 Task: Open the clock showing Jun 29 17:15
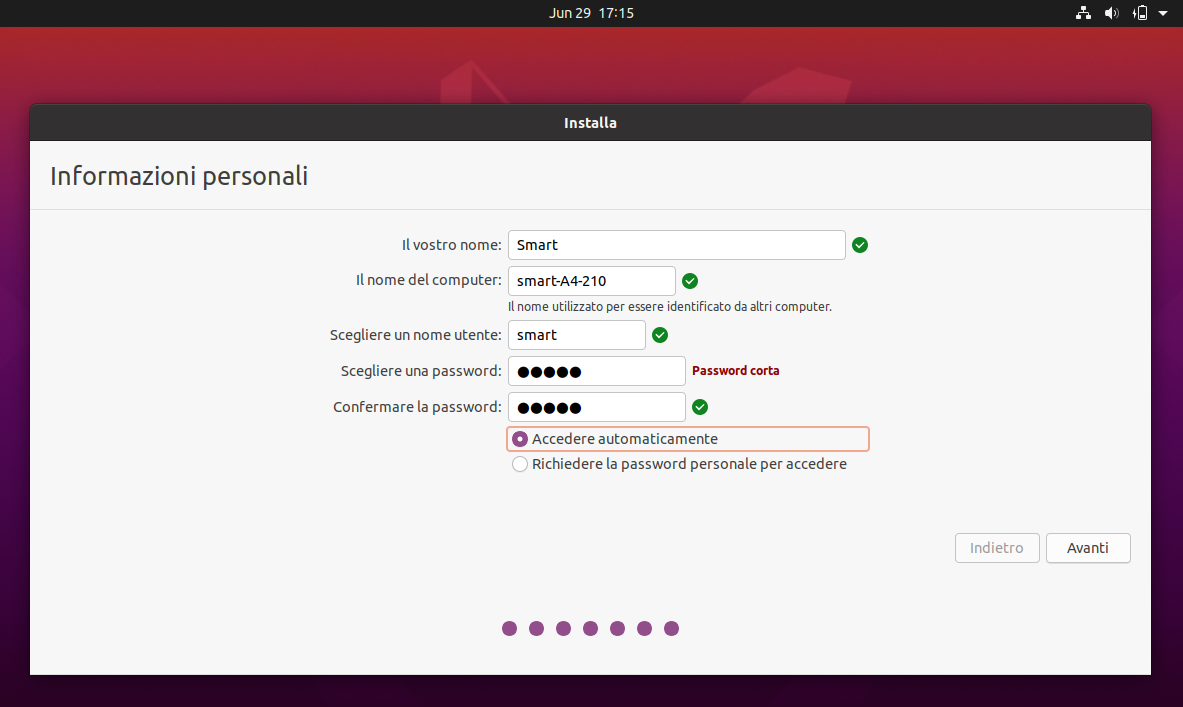point(591,13)
